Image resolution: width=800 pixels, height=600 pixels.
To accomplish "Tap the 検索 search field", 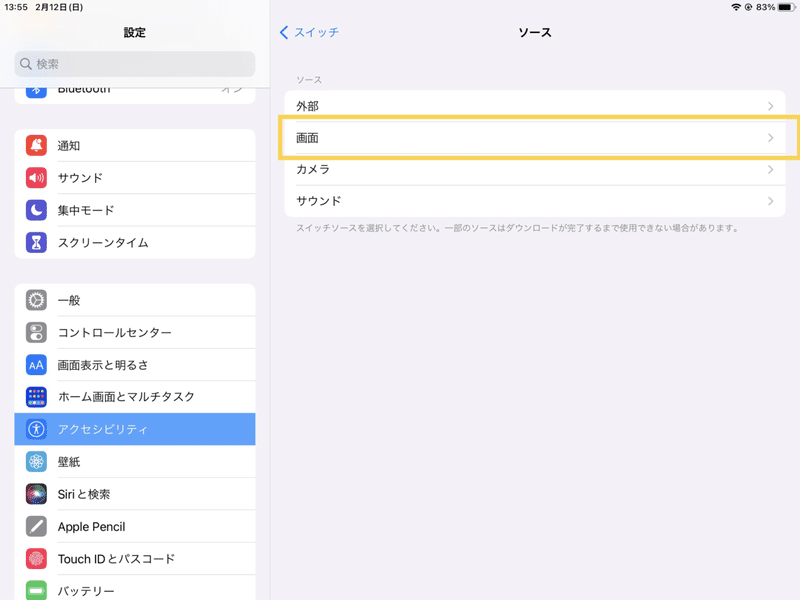I will click(x=135, y=64).
